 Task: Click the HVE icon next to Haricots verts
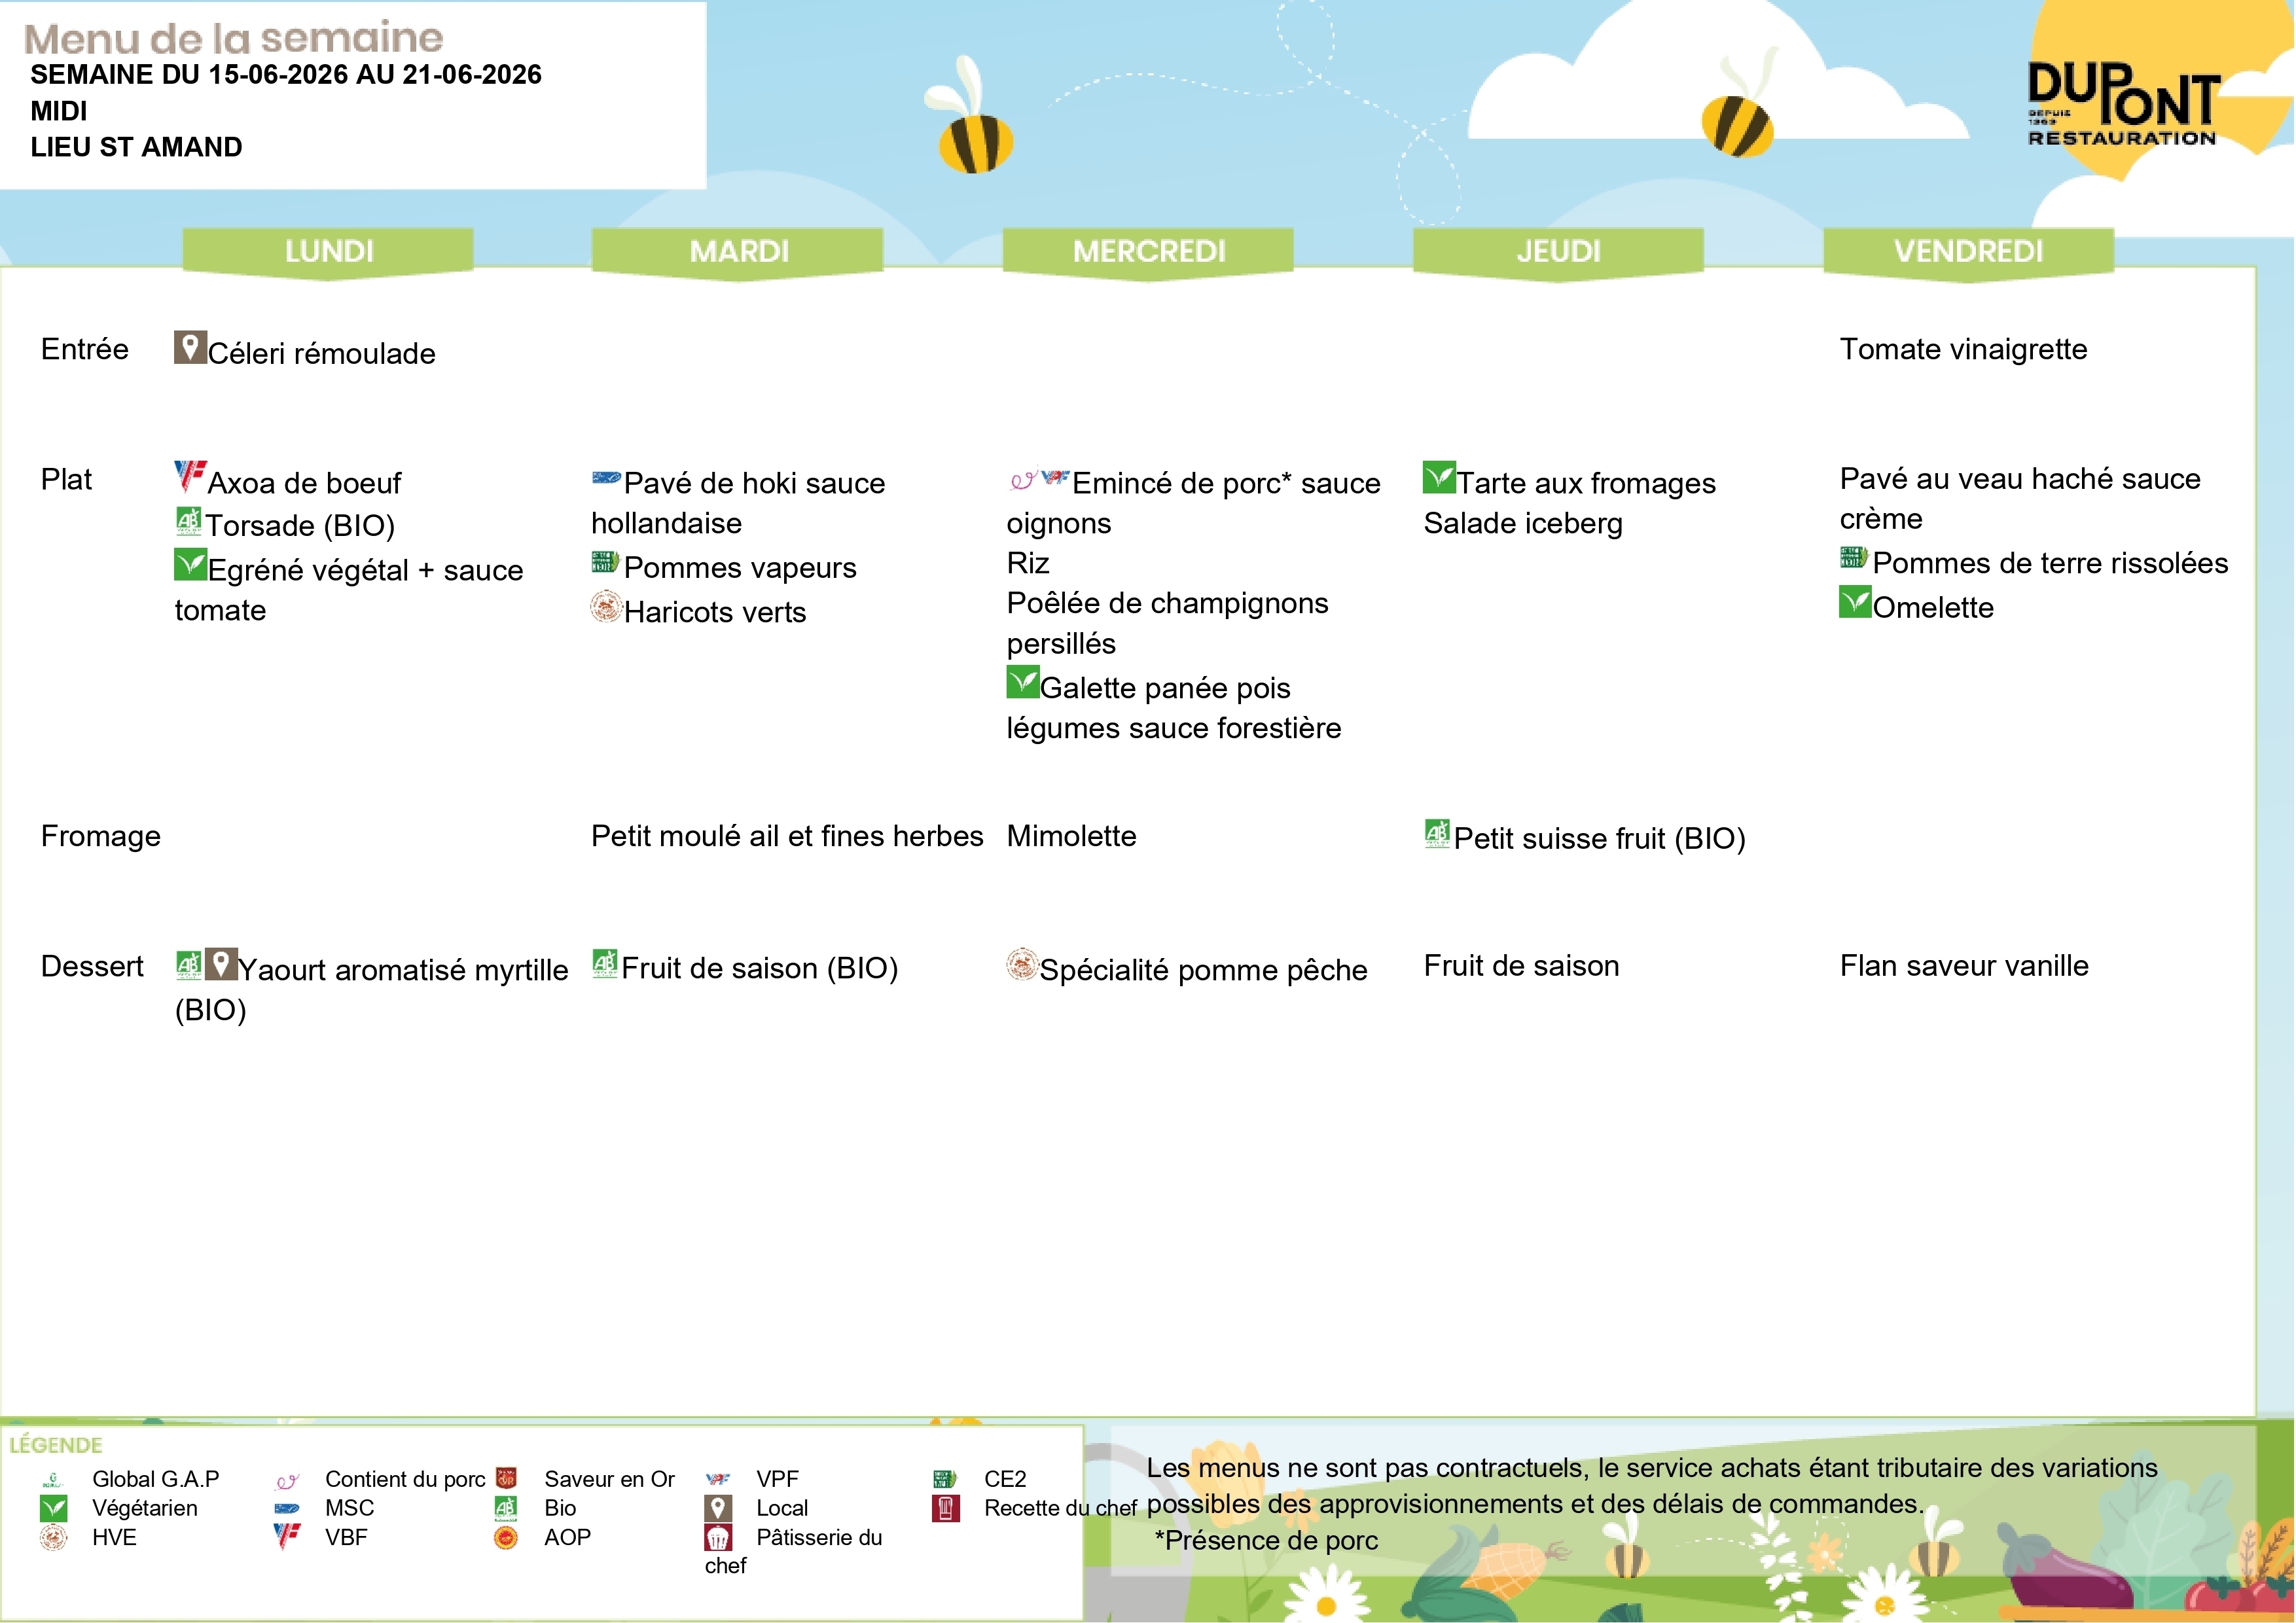606,606
